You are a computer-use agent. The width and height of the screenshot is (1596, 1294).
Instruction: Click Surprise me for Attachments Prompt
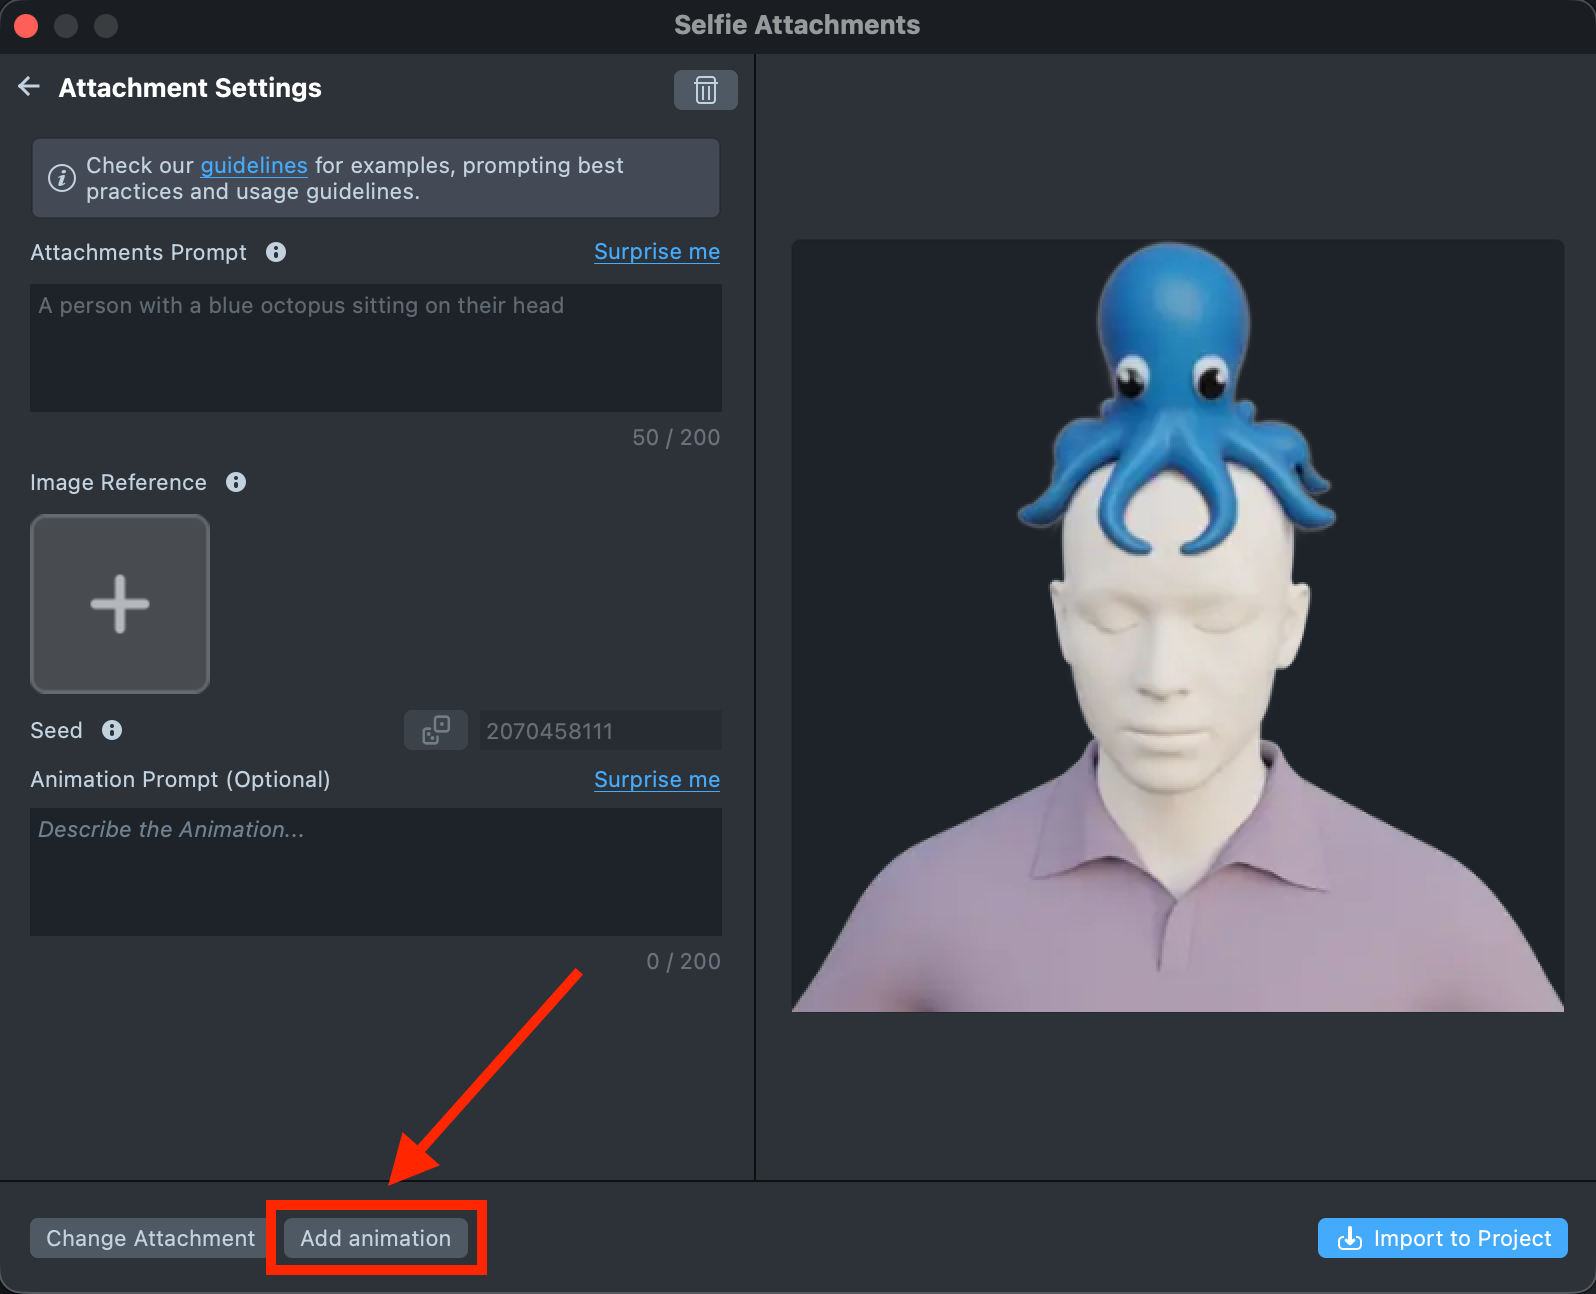tap(657, 252)
